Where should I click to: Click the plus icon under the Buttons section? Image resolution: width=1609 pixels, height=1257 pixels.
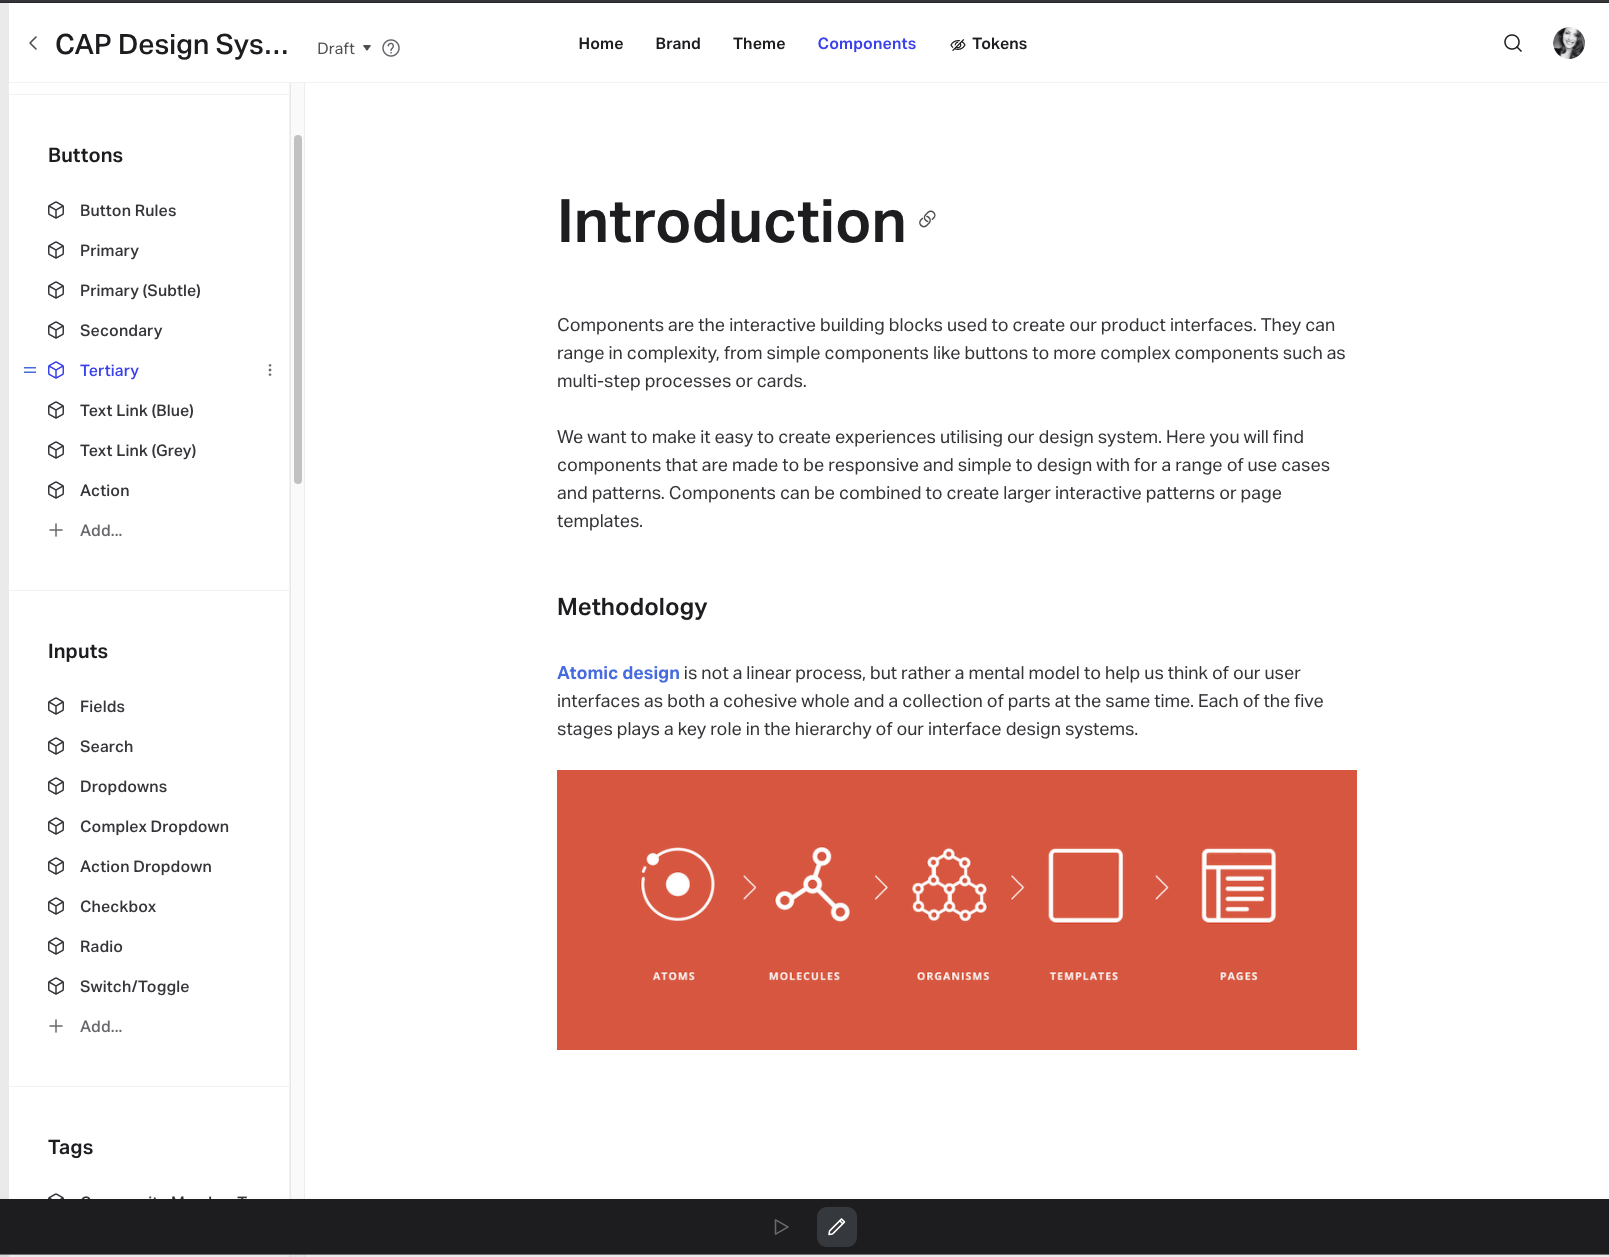pos(56,530)
